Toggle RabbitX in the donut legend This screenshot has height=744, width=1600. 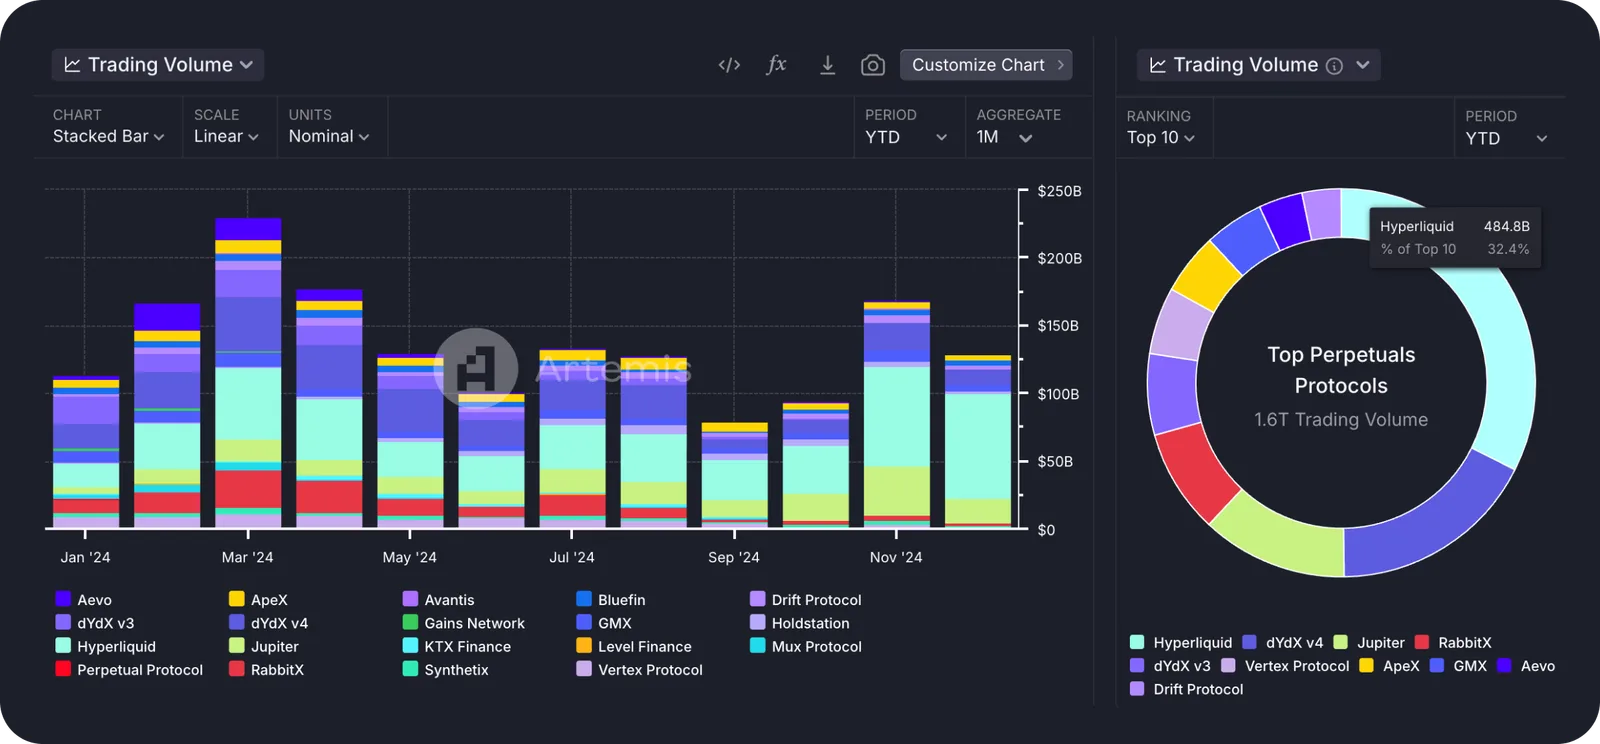(1453, 643)
